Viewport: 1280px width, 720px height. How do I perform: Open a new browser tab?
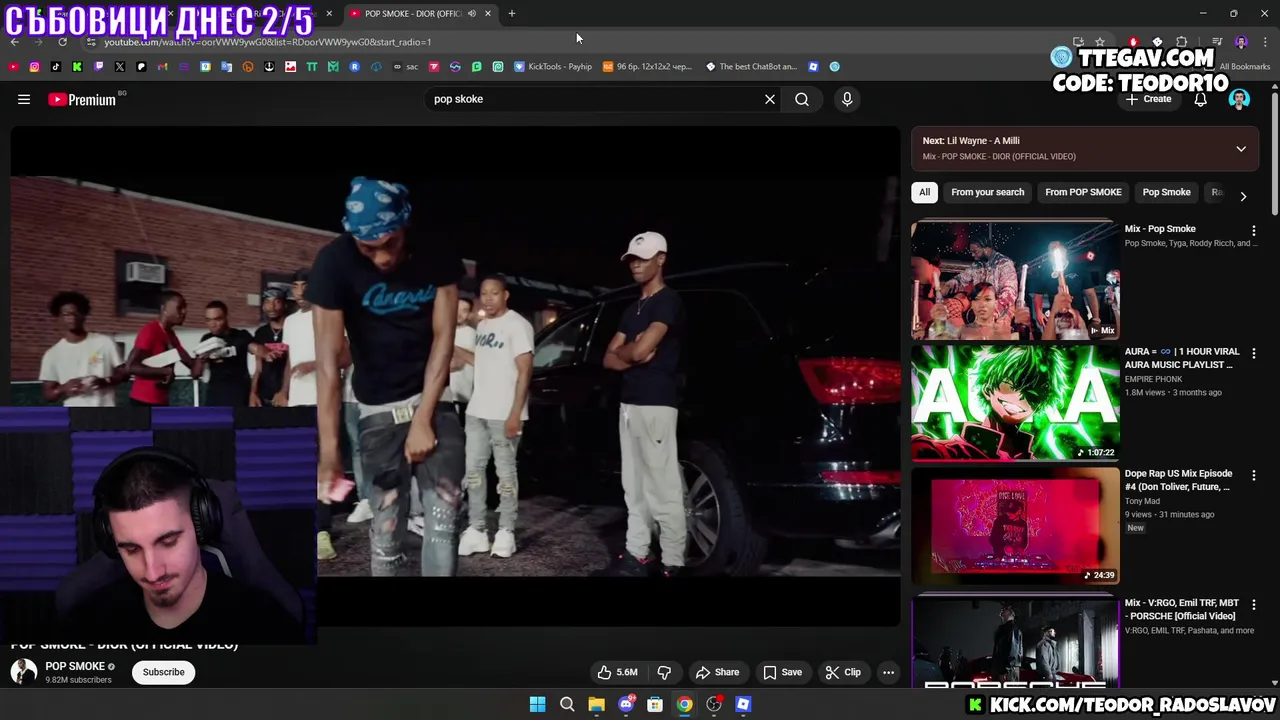(x=511, y=14)
